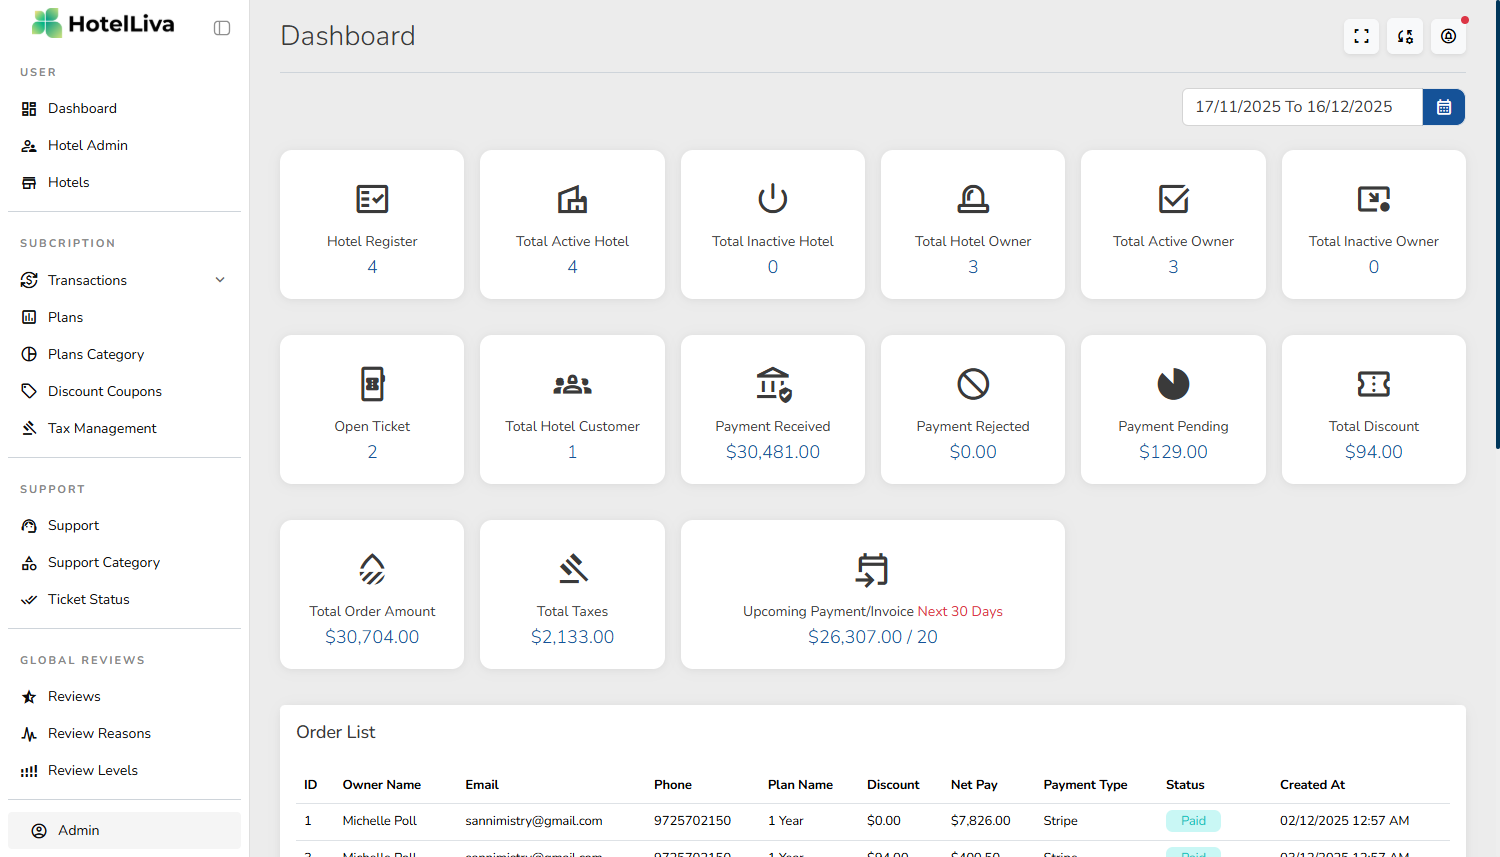1500x857 pixels.
Task: Click the HotelLiva logo
Action: [x=103, y=24]
